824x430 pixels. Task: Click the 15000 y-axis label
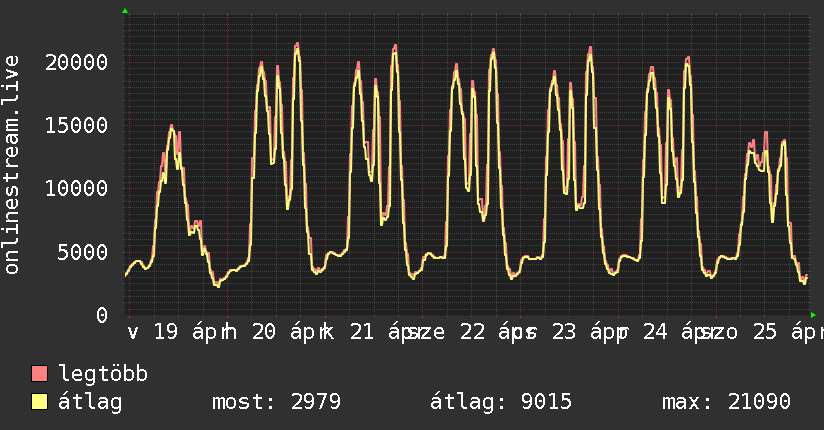77,126
